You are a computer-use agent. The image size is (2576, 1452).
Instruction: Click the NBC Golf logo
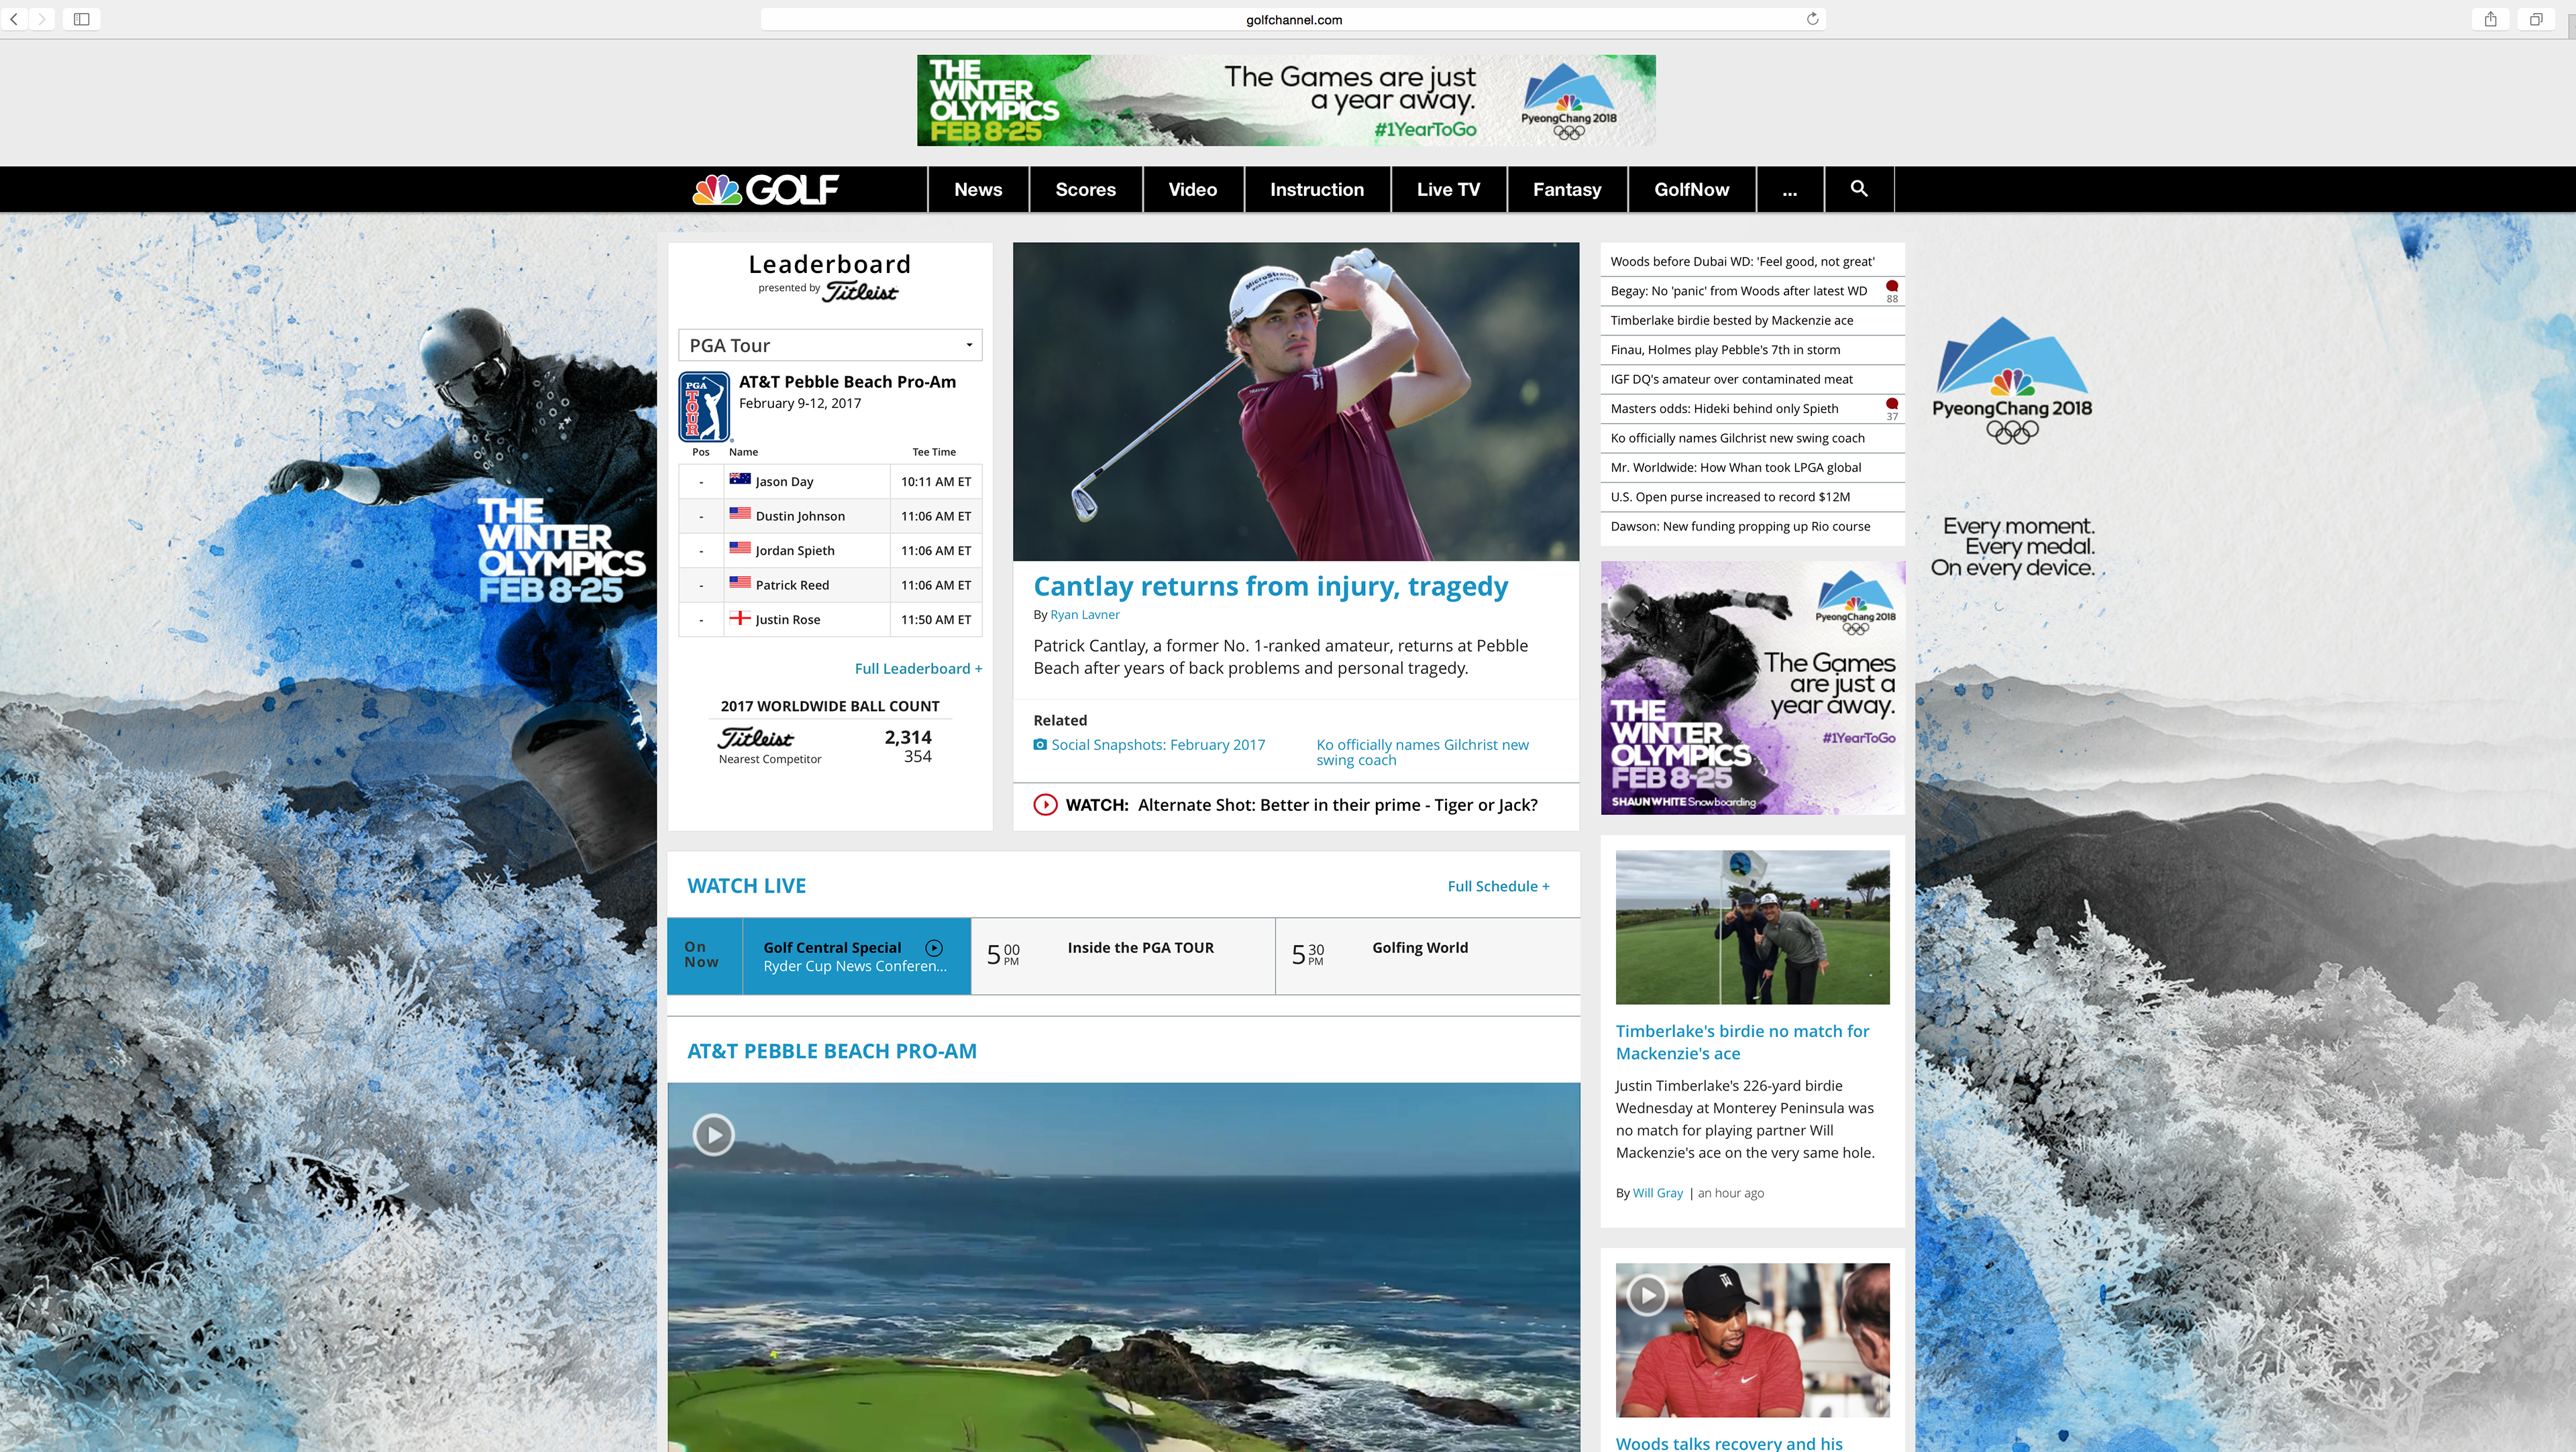click(x=766, y=189)
